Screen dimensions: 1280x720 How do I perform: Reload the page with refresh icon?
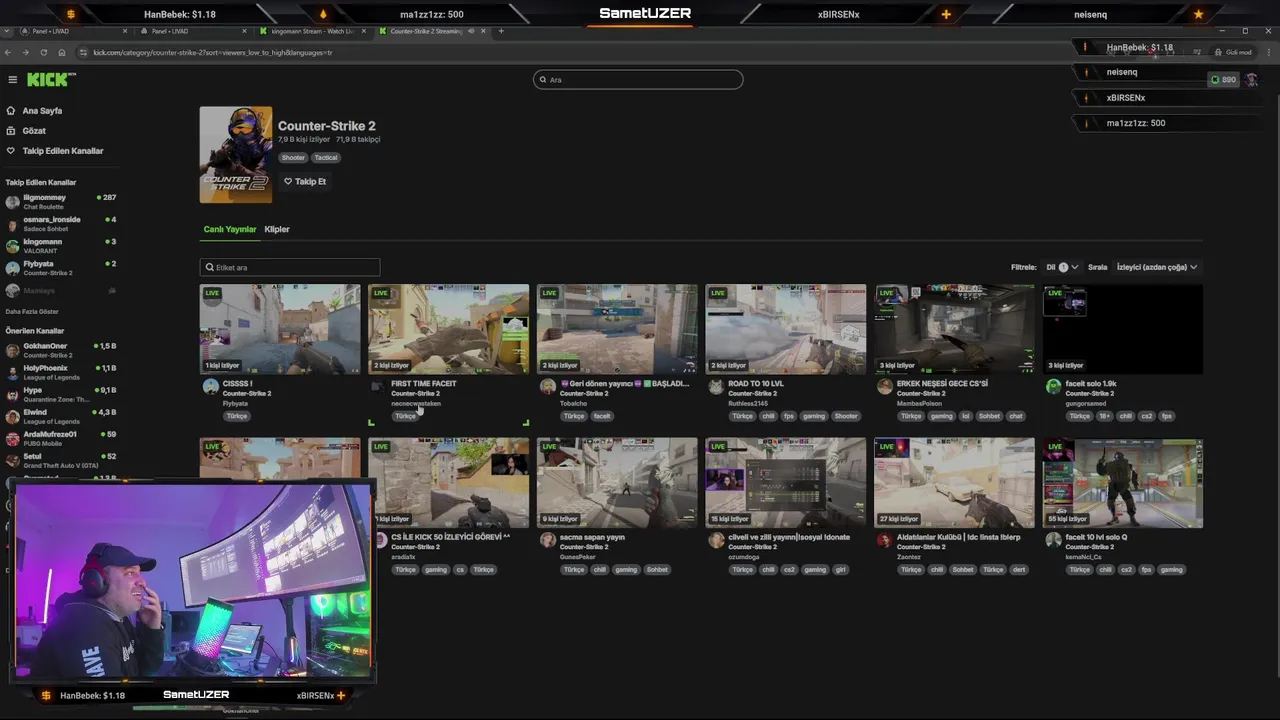click(43, 52)
